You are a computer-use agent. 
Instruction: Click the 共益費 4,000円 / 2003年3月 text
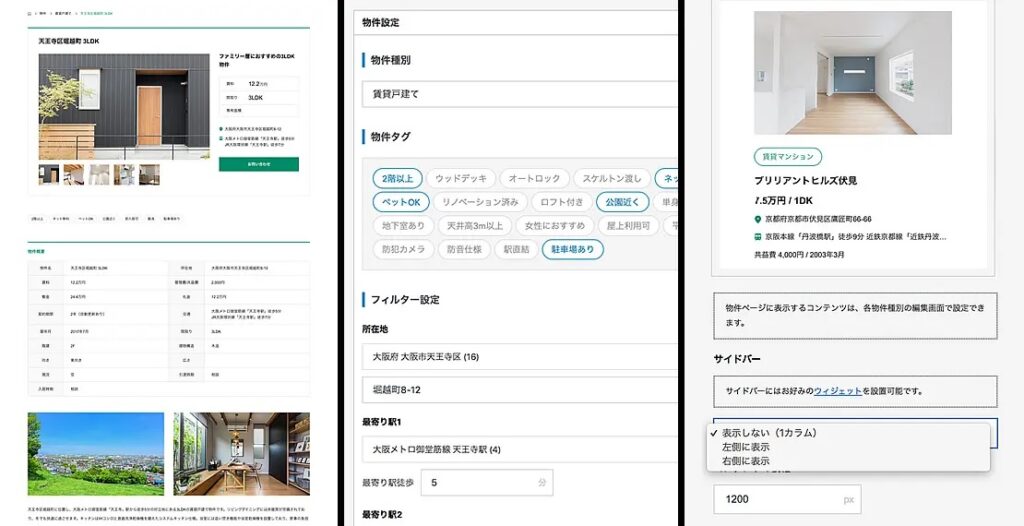click(799, 255)
